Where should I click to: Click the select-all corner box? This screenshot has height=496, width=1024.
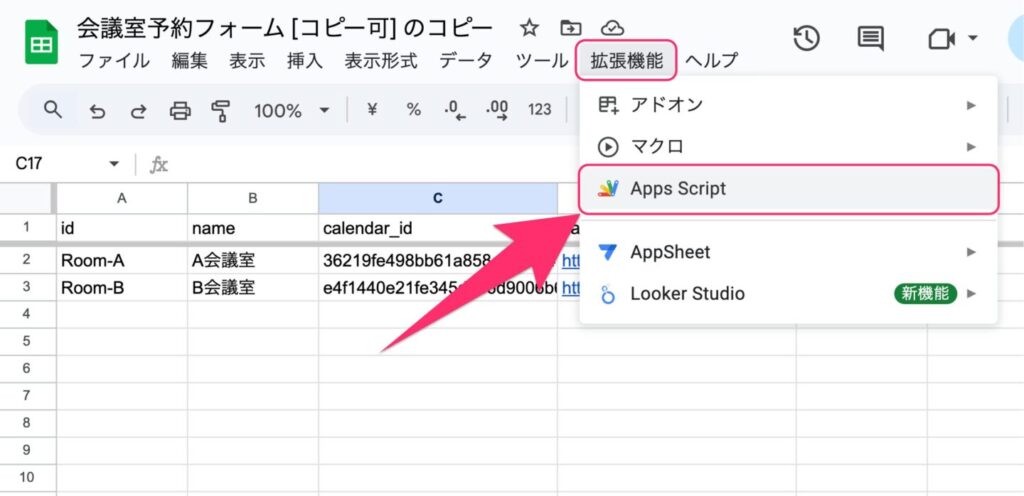(27, 198)
